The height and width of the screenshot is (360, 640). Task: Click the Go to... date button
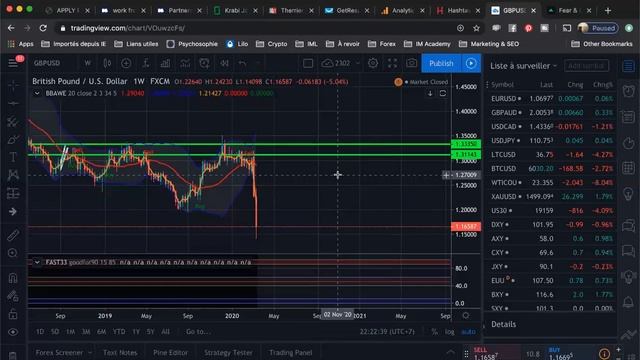point(198,331)
